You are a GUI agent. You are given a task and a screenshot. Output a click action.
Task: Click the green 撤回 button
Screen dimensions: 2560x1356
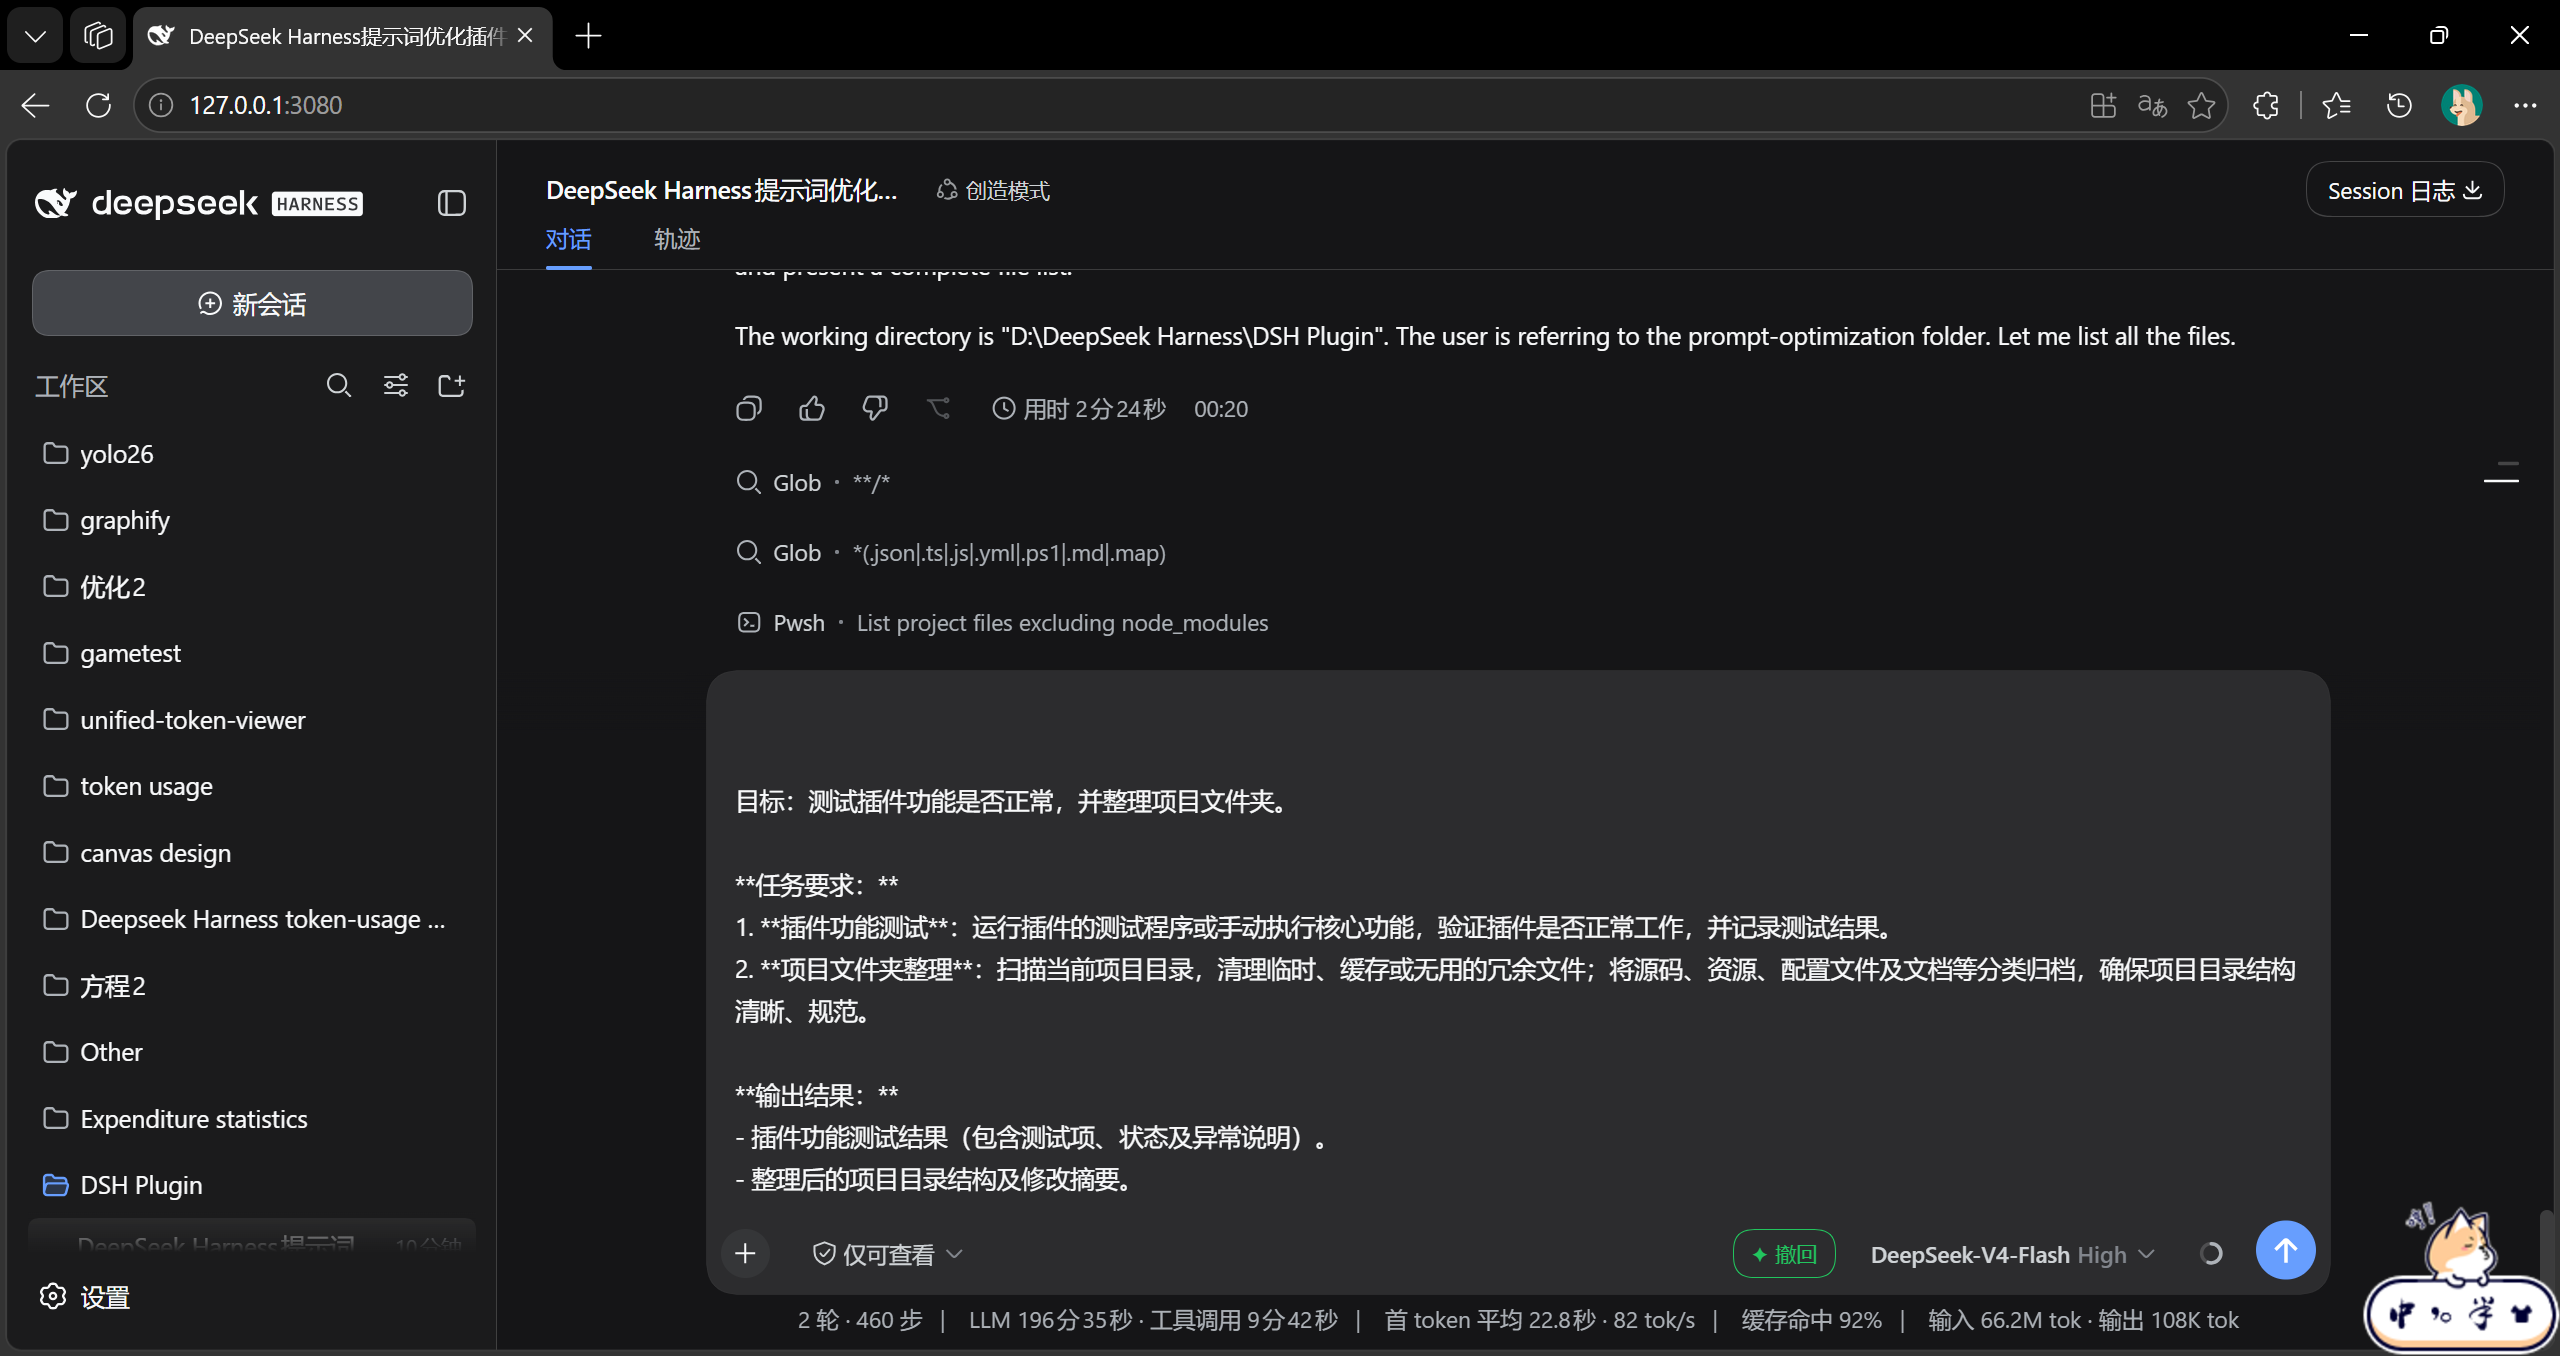[1784, 1254]
